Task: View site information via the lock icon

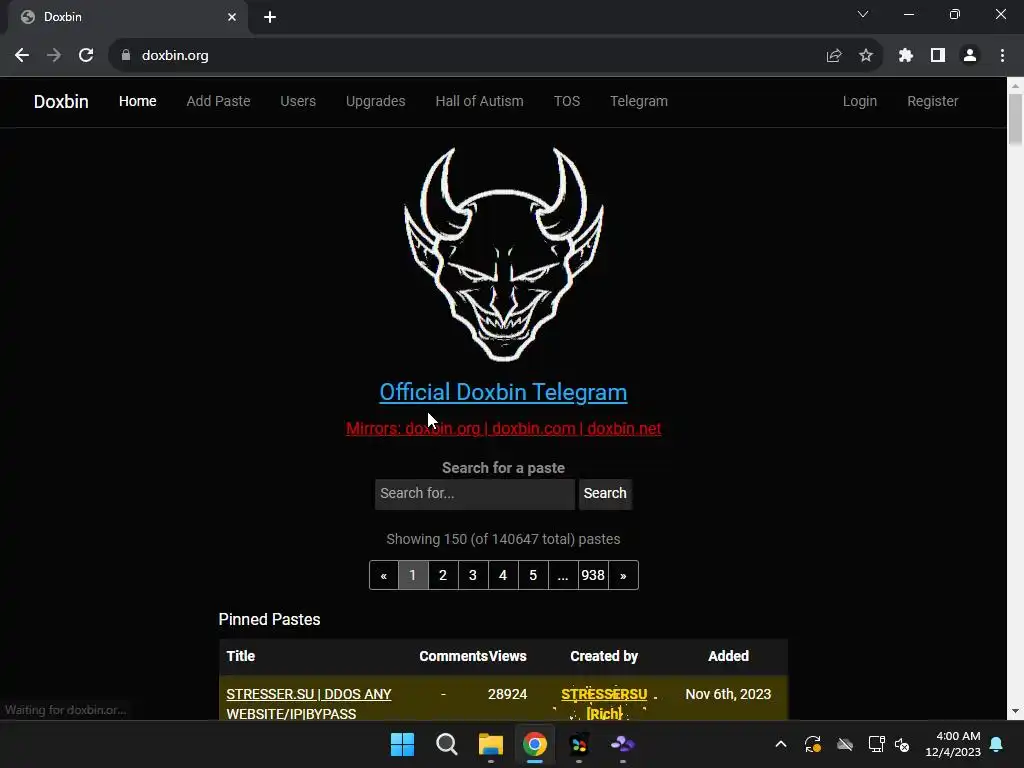Action: point(126,56)
